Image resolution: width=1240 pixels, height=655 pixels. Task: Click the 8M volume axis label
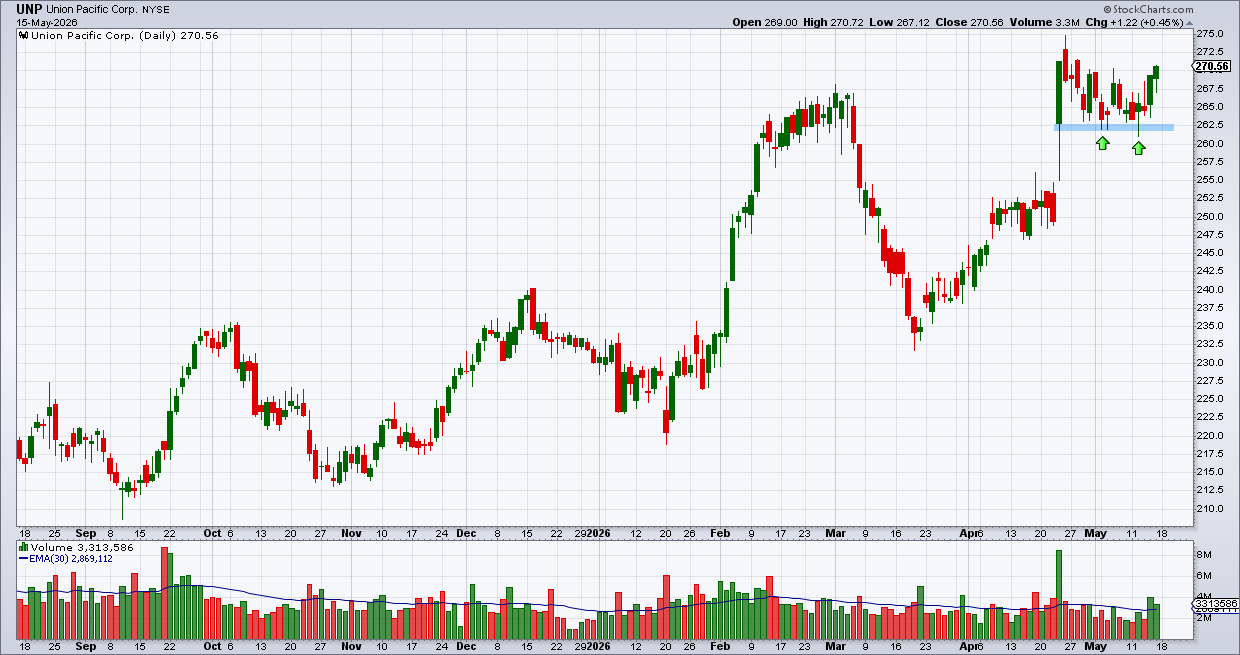point(1204,554)
